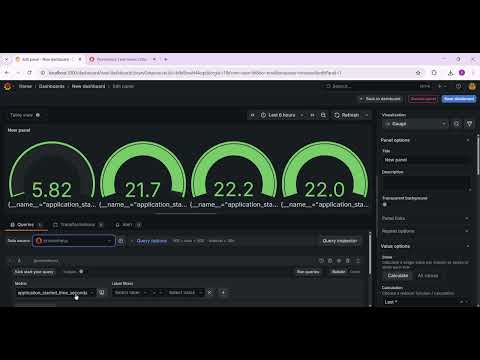Open the data source help icon
The image size is (480, 360).
[x=121, y=241]
